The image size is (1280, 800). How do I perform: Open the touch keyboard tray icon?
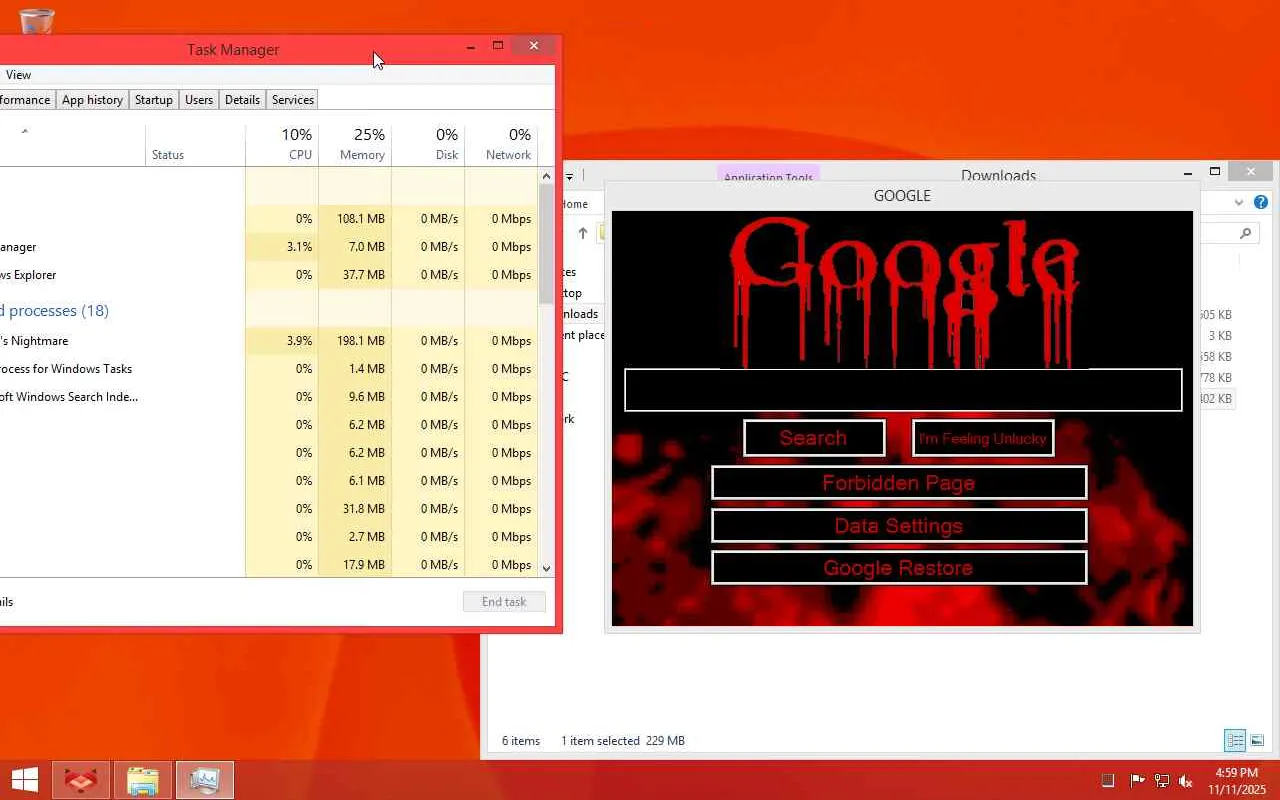tap(1108, 780)
